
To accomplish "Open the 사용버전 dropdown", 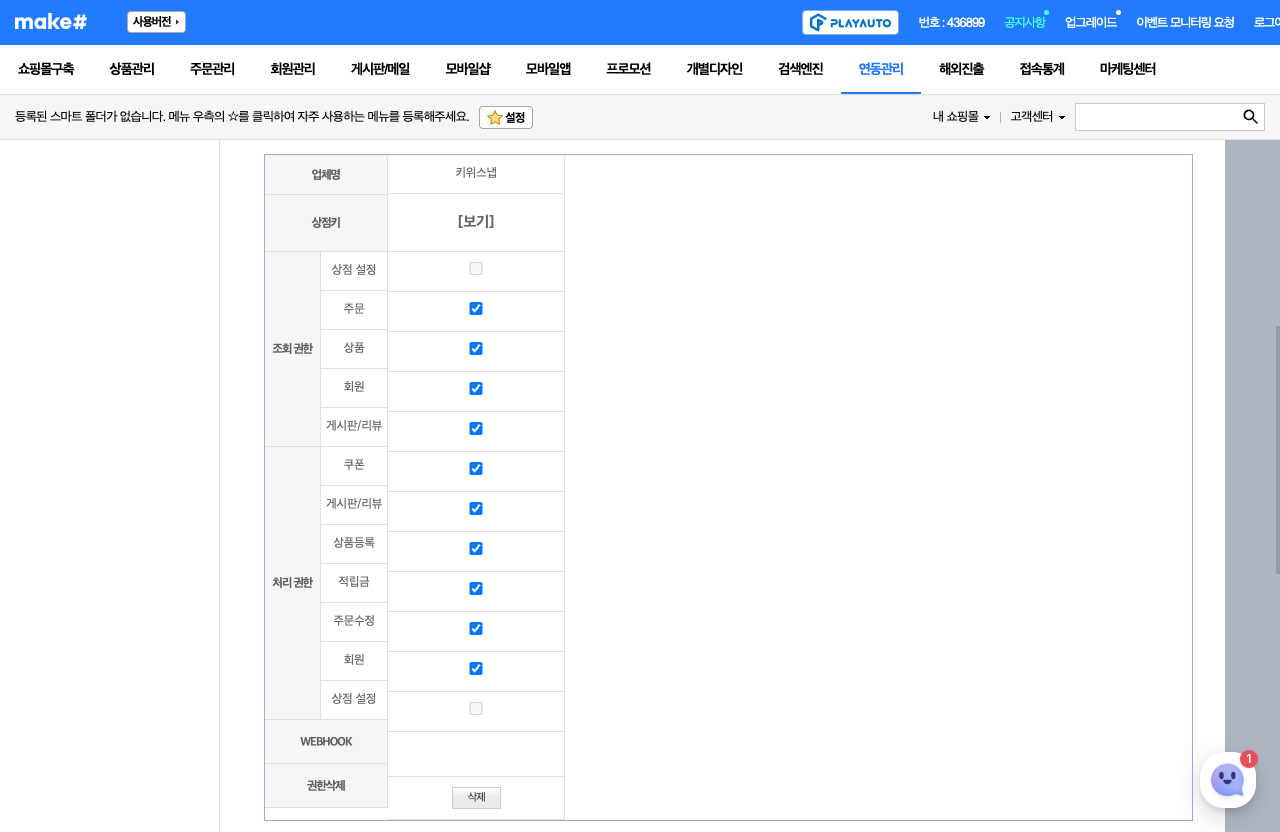I will tap(156, 22).
